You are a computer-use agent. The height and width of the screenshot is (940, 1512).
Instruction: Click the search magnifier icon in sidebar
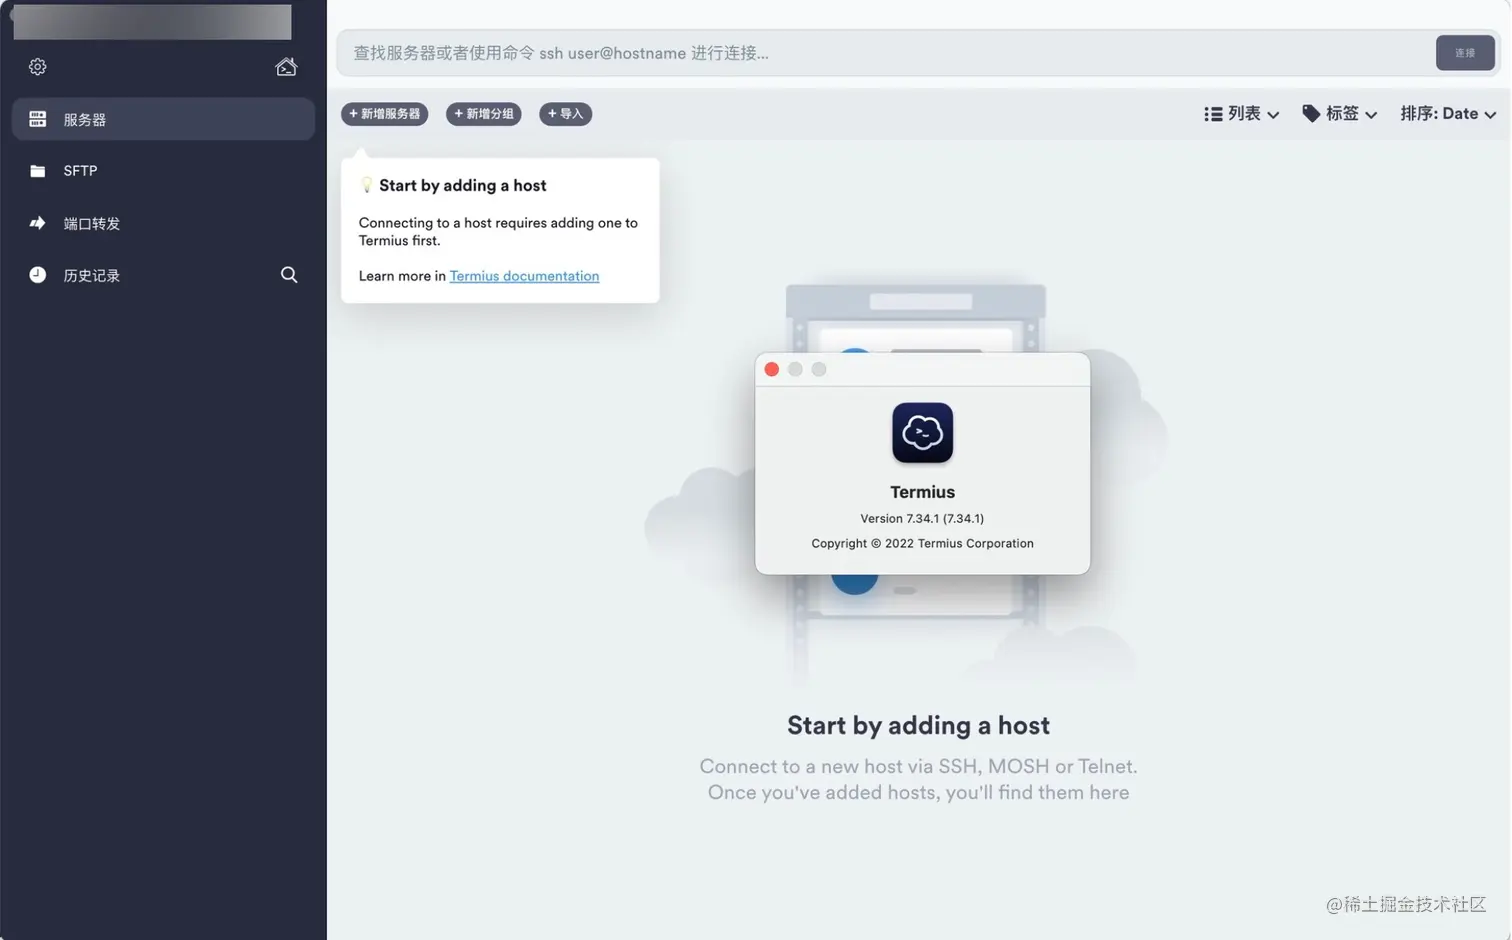(289, 275)
